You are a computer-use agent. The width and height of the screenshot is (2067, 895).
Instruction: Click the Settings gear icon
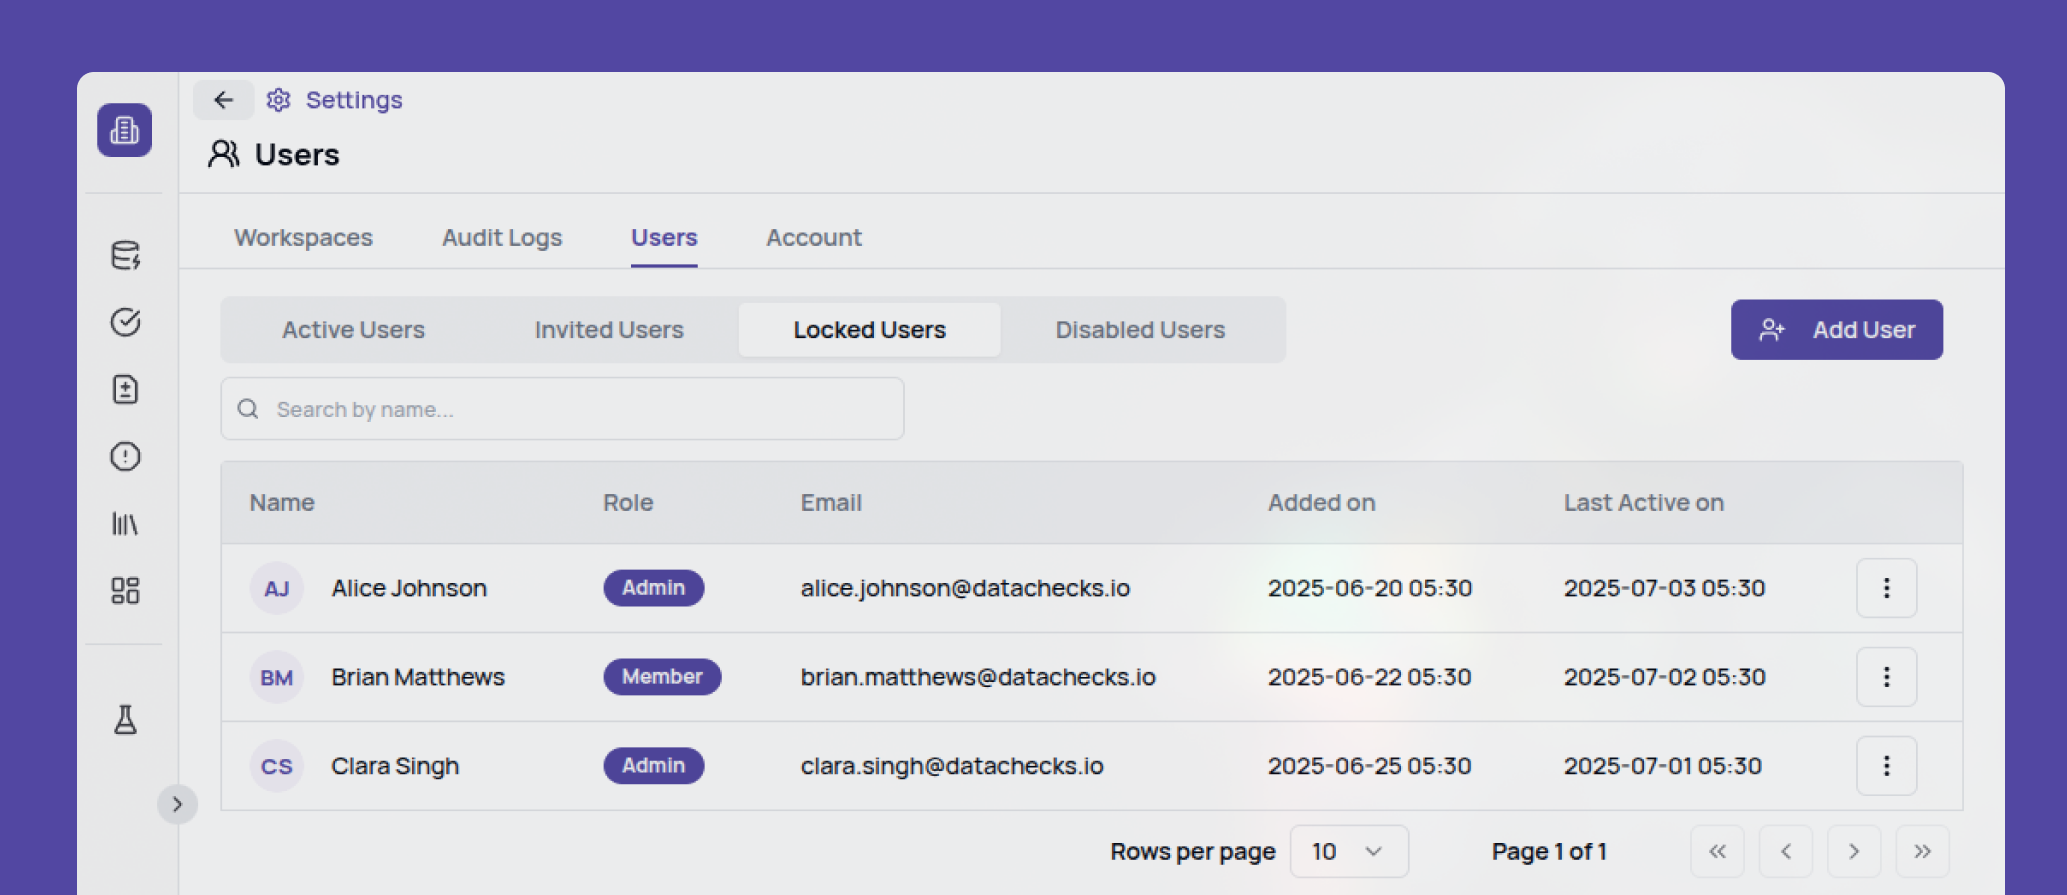click(x=278, y=100)
